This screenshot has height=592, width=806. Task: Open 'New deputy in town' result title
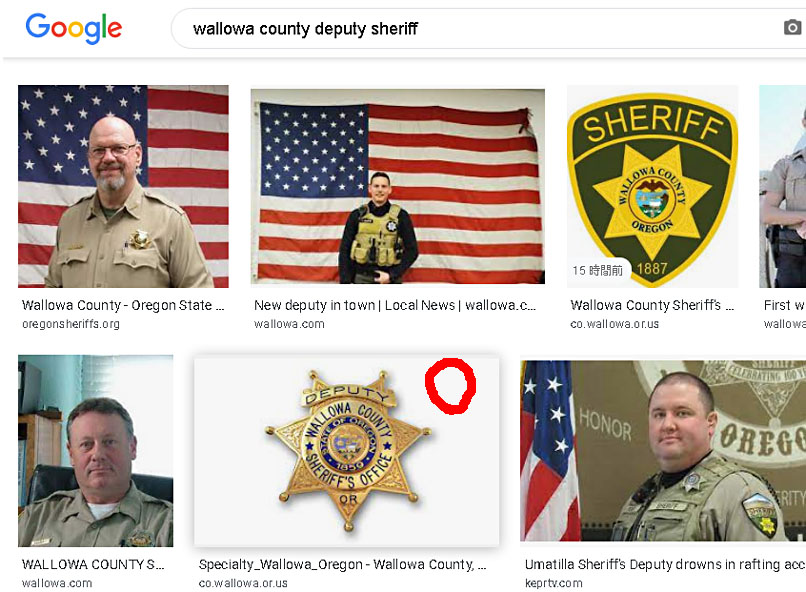[395, 305]
